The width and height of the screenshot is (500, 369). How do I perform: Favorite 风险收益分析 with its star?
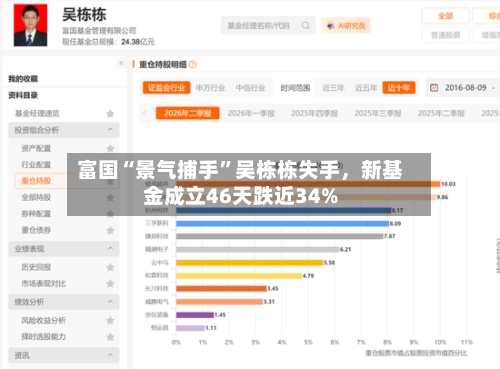click(x=110, y=321)
